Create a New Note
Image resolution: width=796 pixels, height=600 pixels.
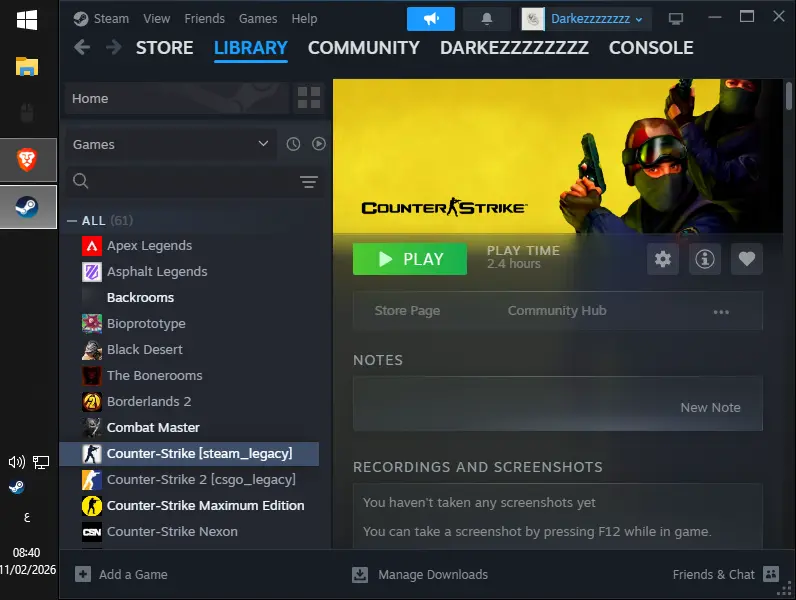pyautogui.click(x=710, y=408)
